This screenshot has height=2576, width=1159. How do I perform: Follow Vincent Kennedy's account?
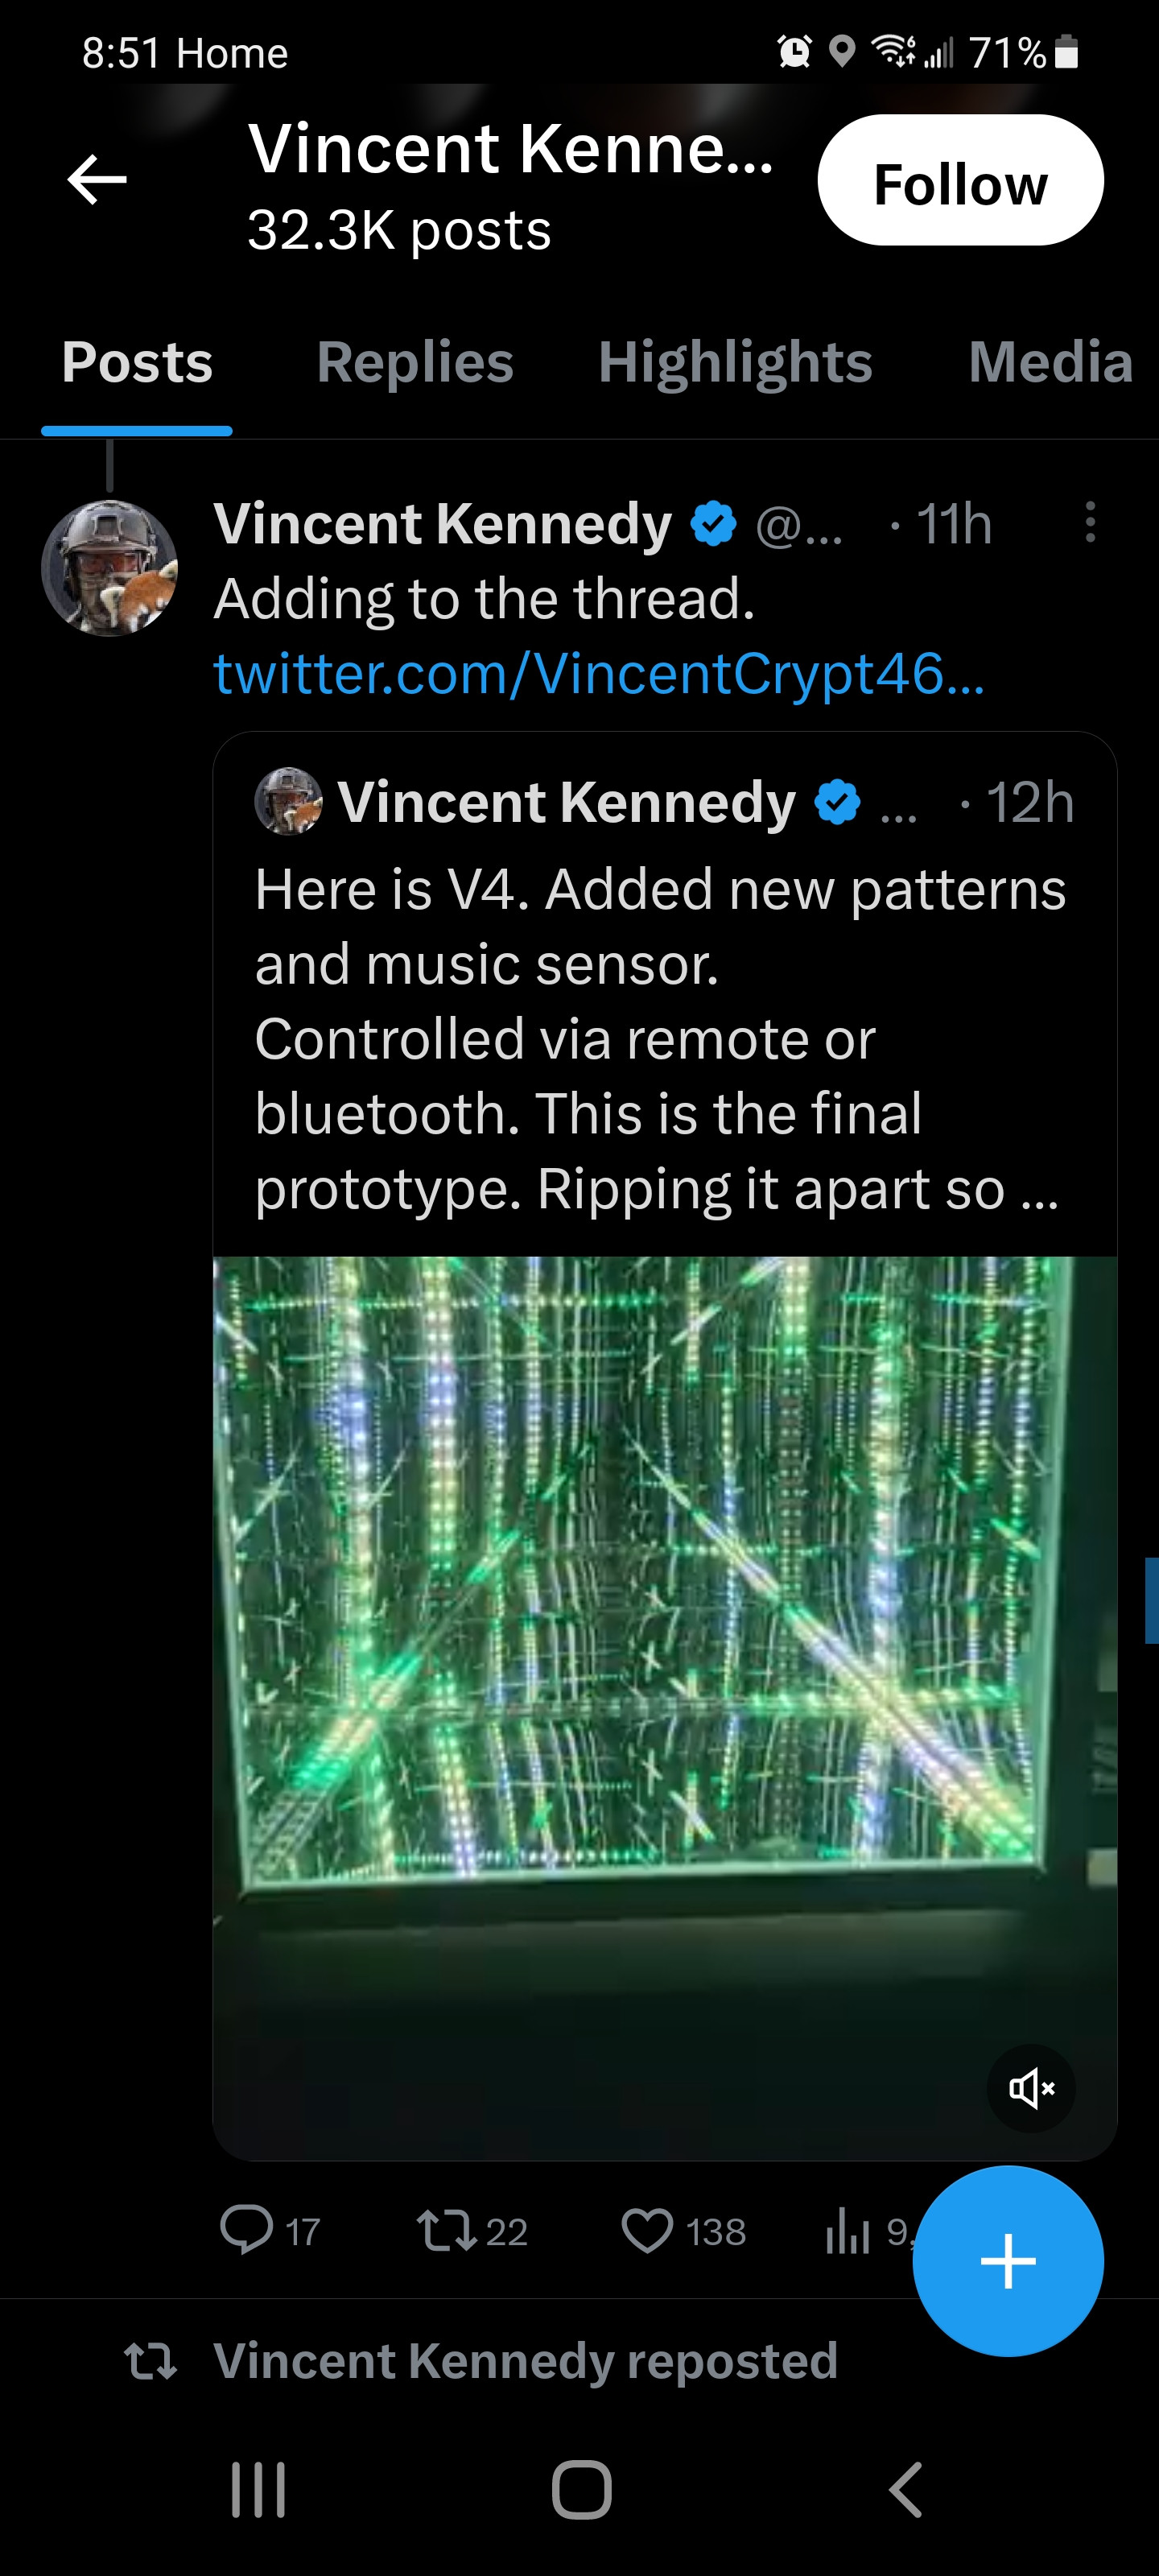[x=960, y=181]
